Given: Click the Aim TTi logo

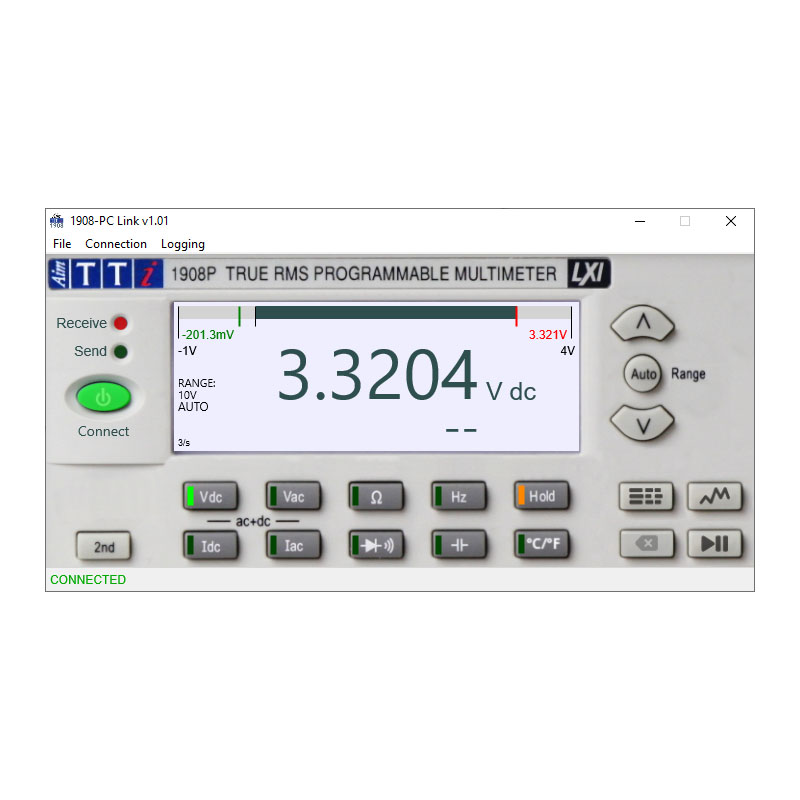Looking at the screenshot, I should 106,273.
